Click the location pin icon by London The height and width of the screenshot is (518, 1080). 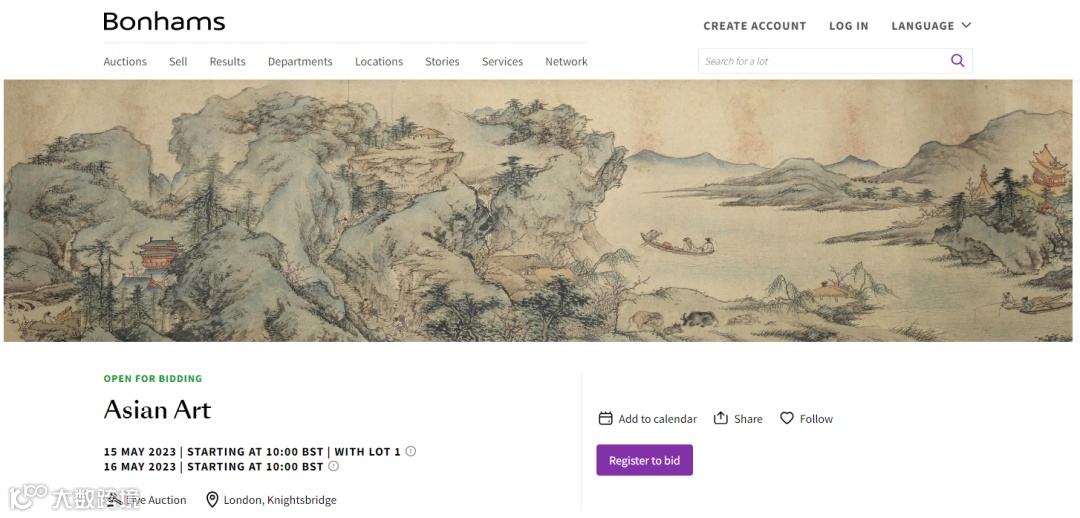click(211, 499)
